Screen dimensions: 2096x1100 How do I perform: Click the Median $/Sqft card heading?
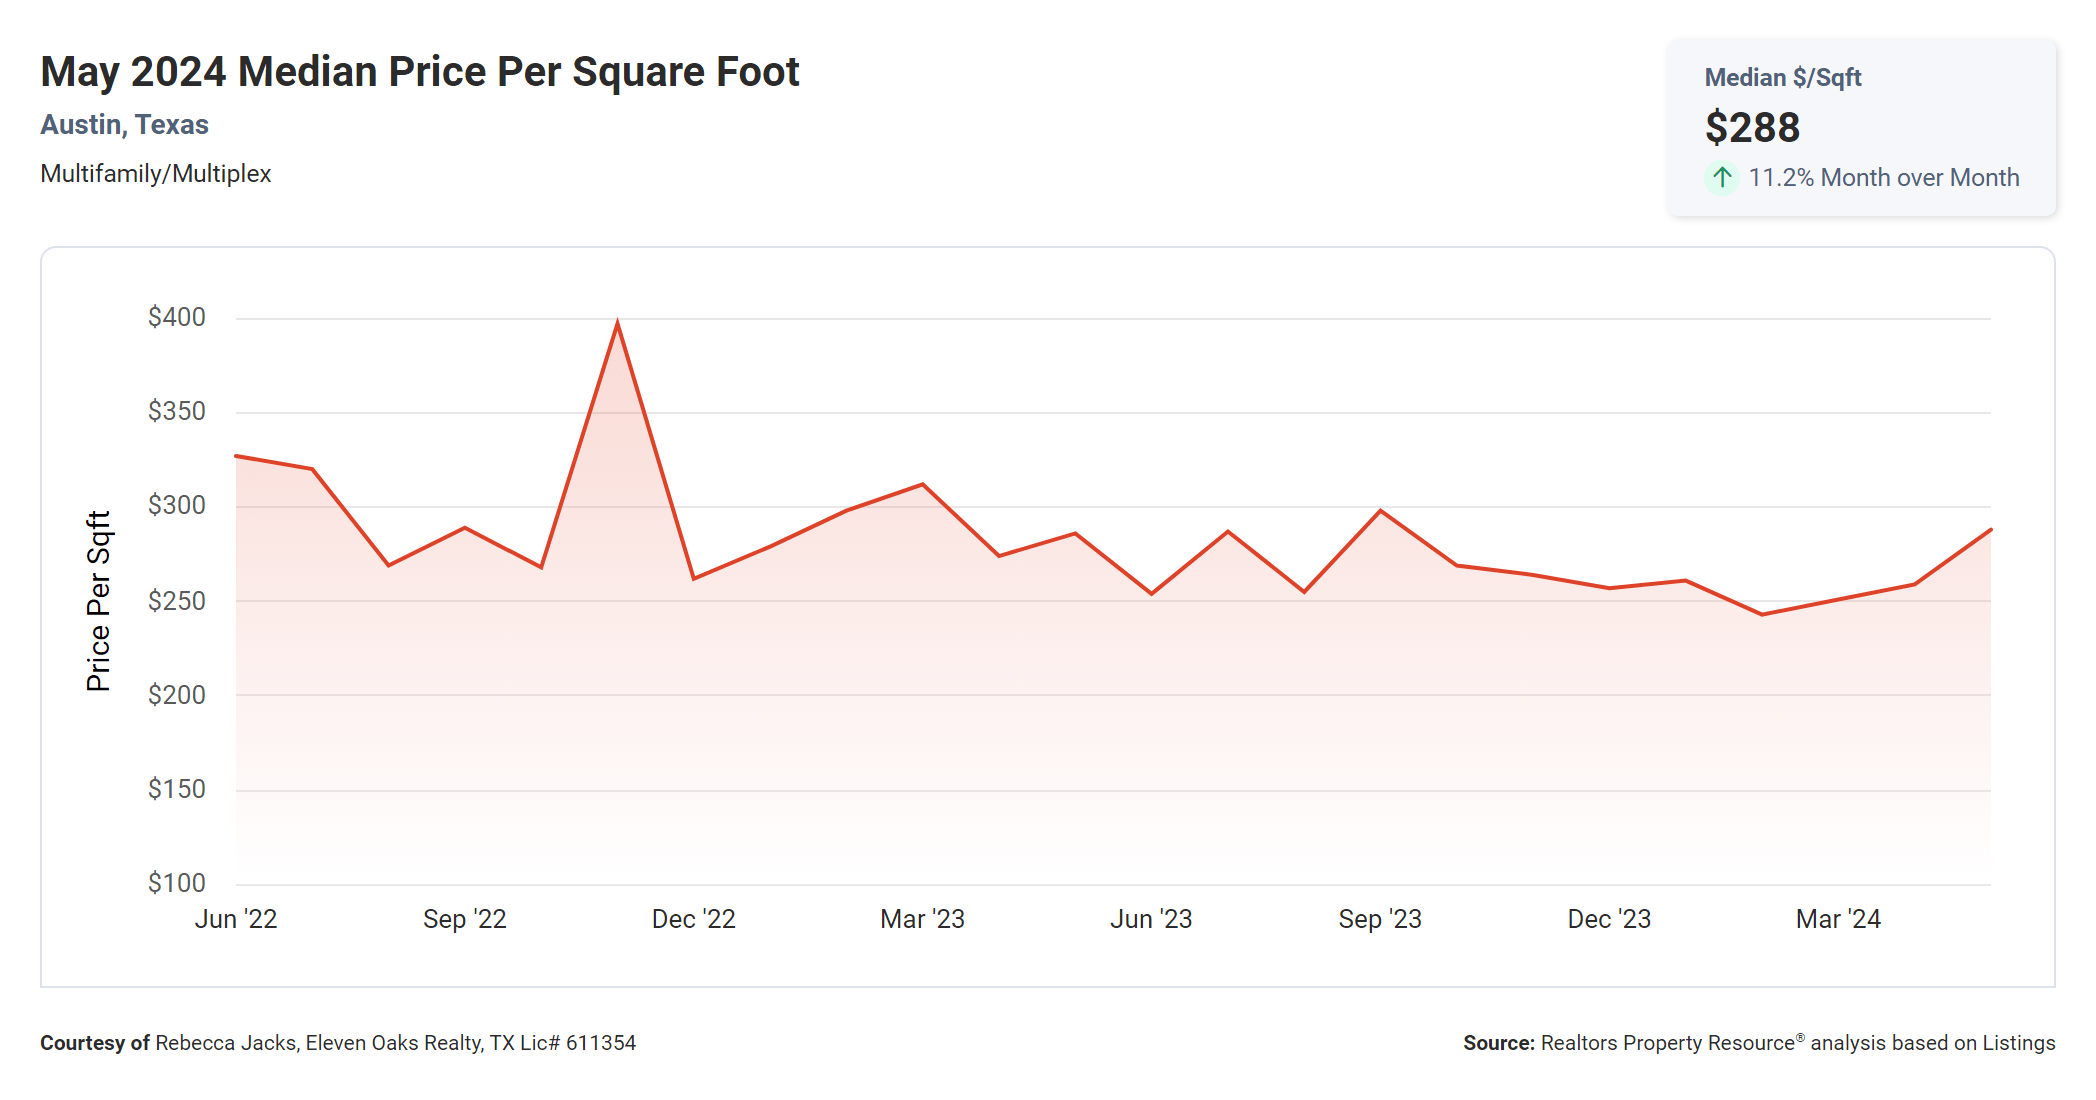click(1782, 78)
